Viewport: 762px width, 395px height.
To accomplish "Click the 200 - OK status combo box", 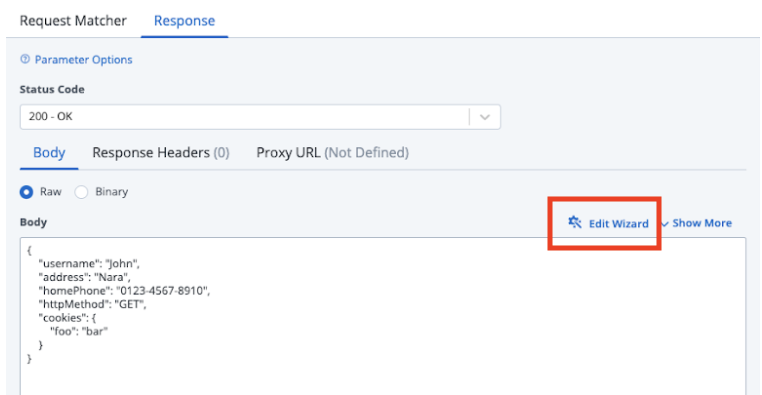I will click(260, 117).
